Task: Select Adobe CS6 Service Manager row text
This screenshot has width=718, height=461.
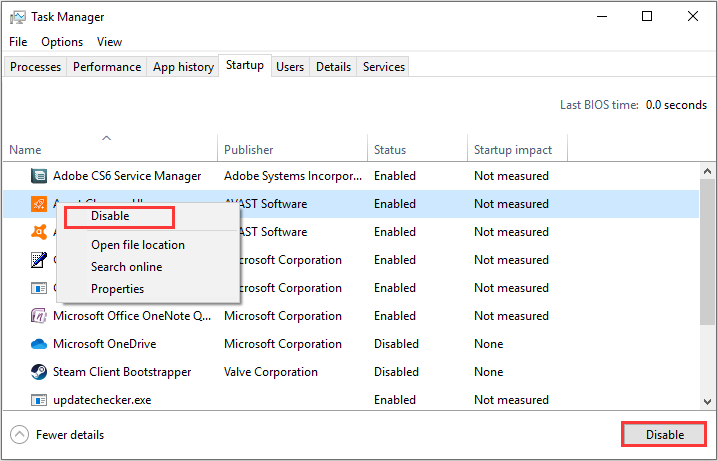Action: coord(127,176)
